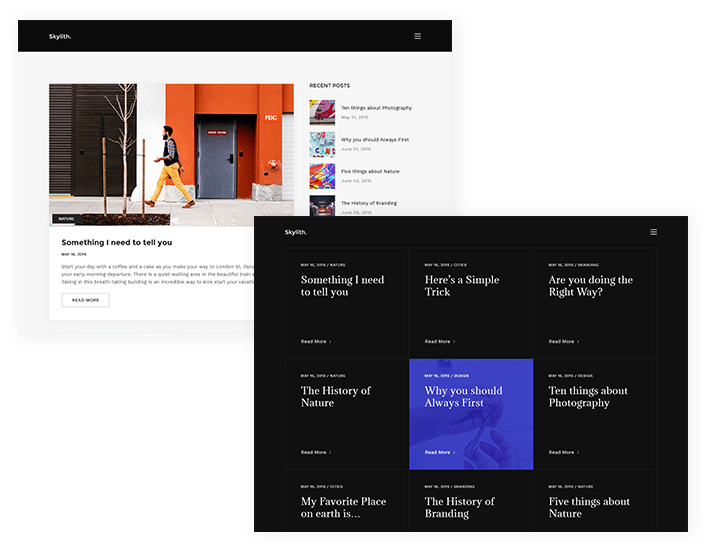Click Read More under 'Are you doing the Right Way?'

(563, 341)
